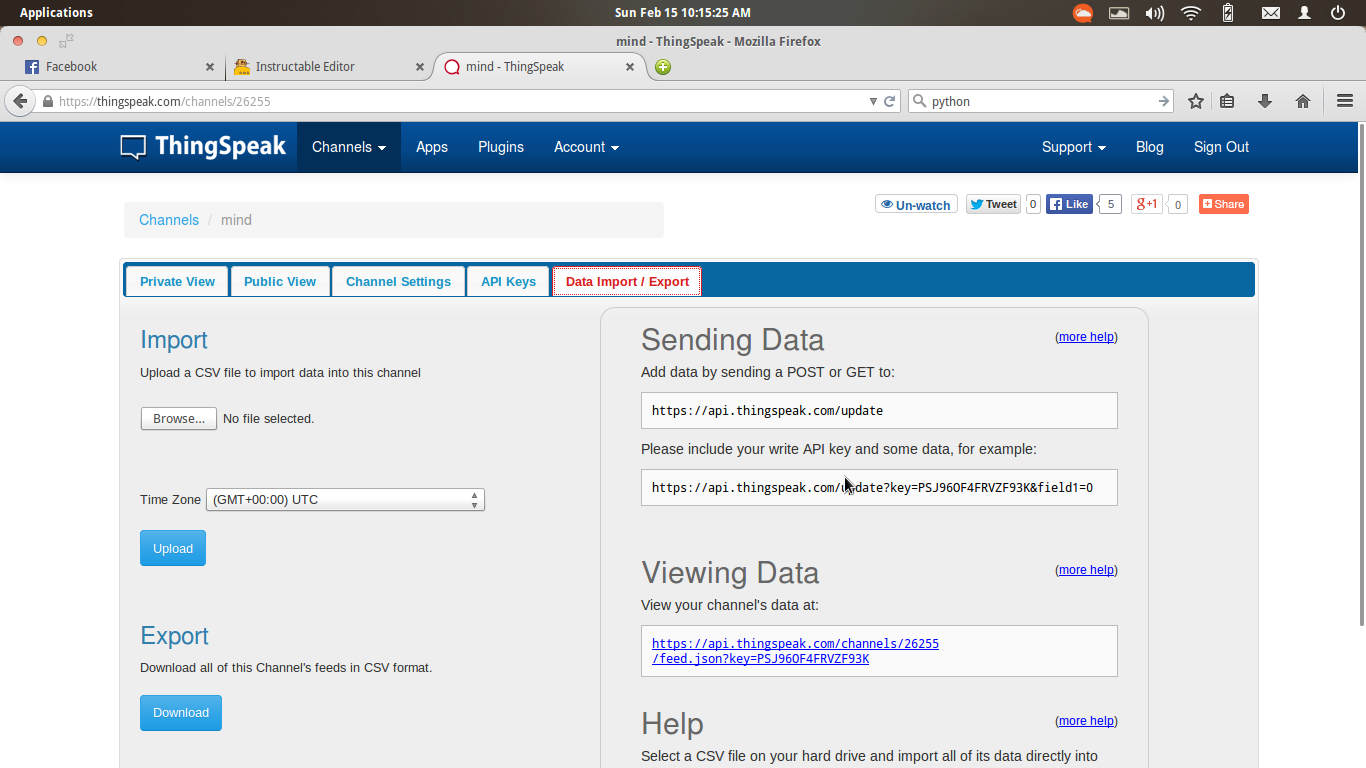Viewport: 1366px width, 768px height.
Task: Click the URL address bar
Action: tap(460, 101)
